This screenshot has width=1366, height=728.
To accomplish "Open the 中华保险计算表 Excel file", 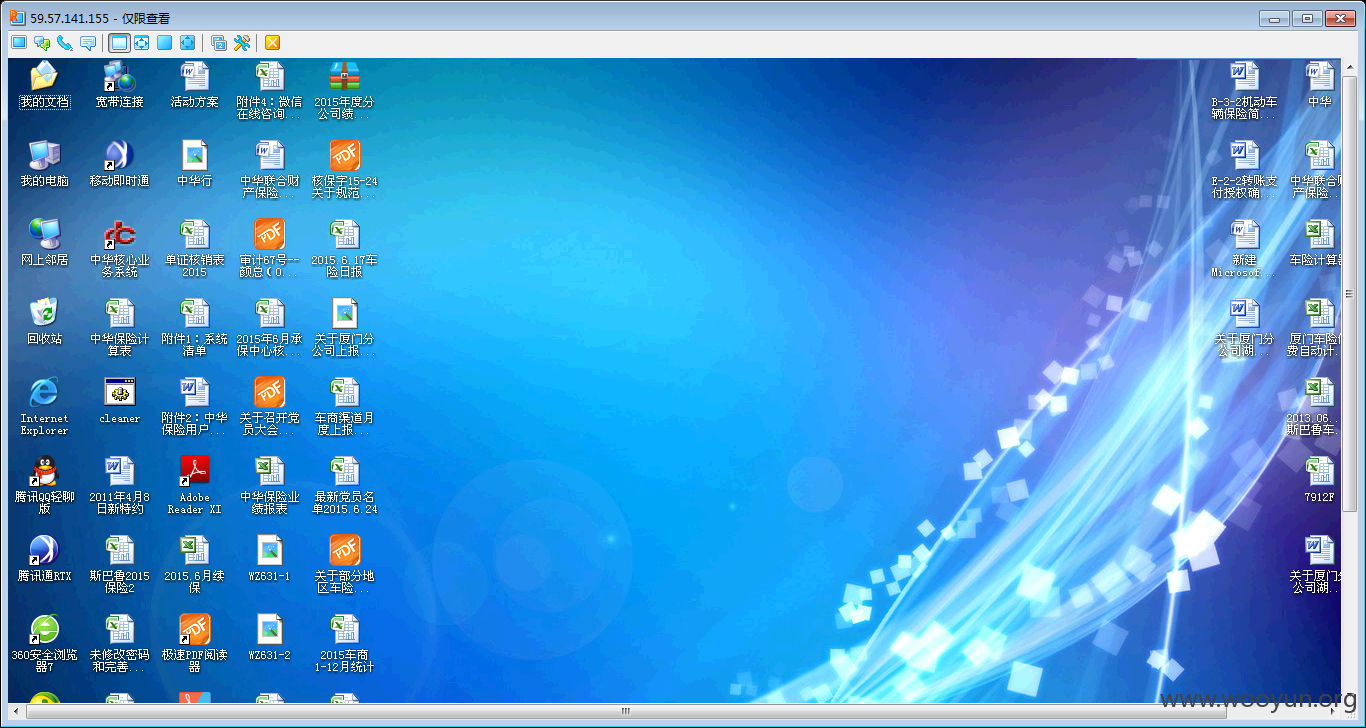I will 119,327.
